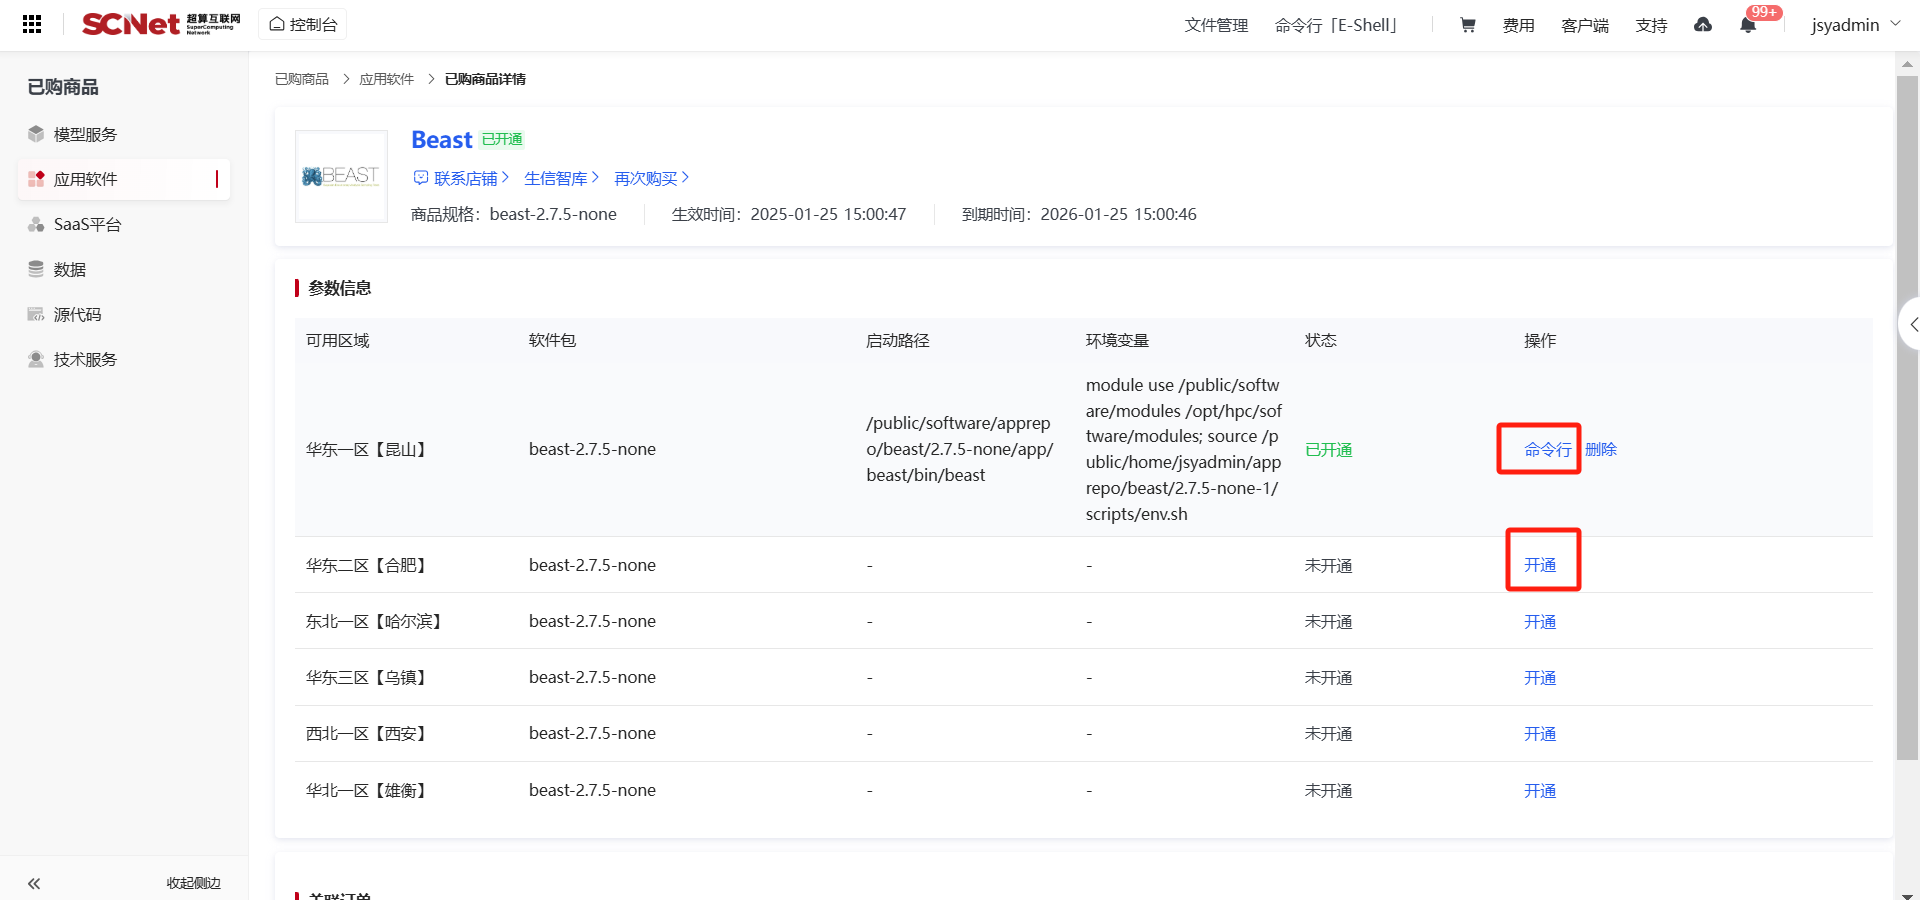Click 开通 for 华东二区 合肥

(1539, 565)
